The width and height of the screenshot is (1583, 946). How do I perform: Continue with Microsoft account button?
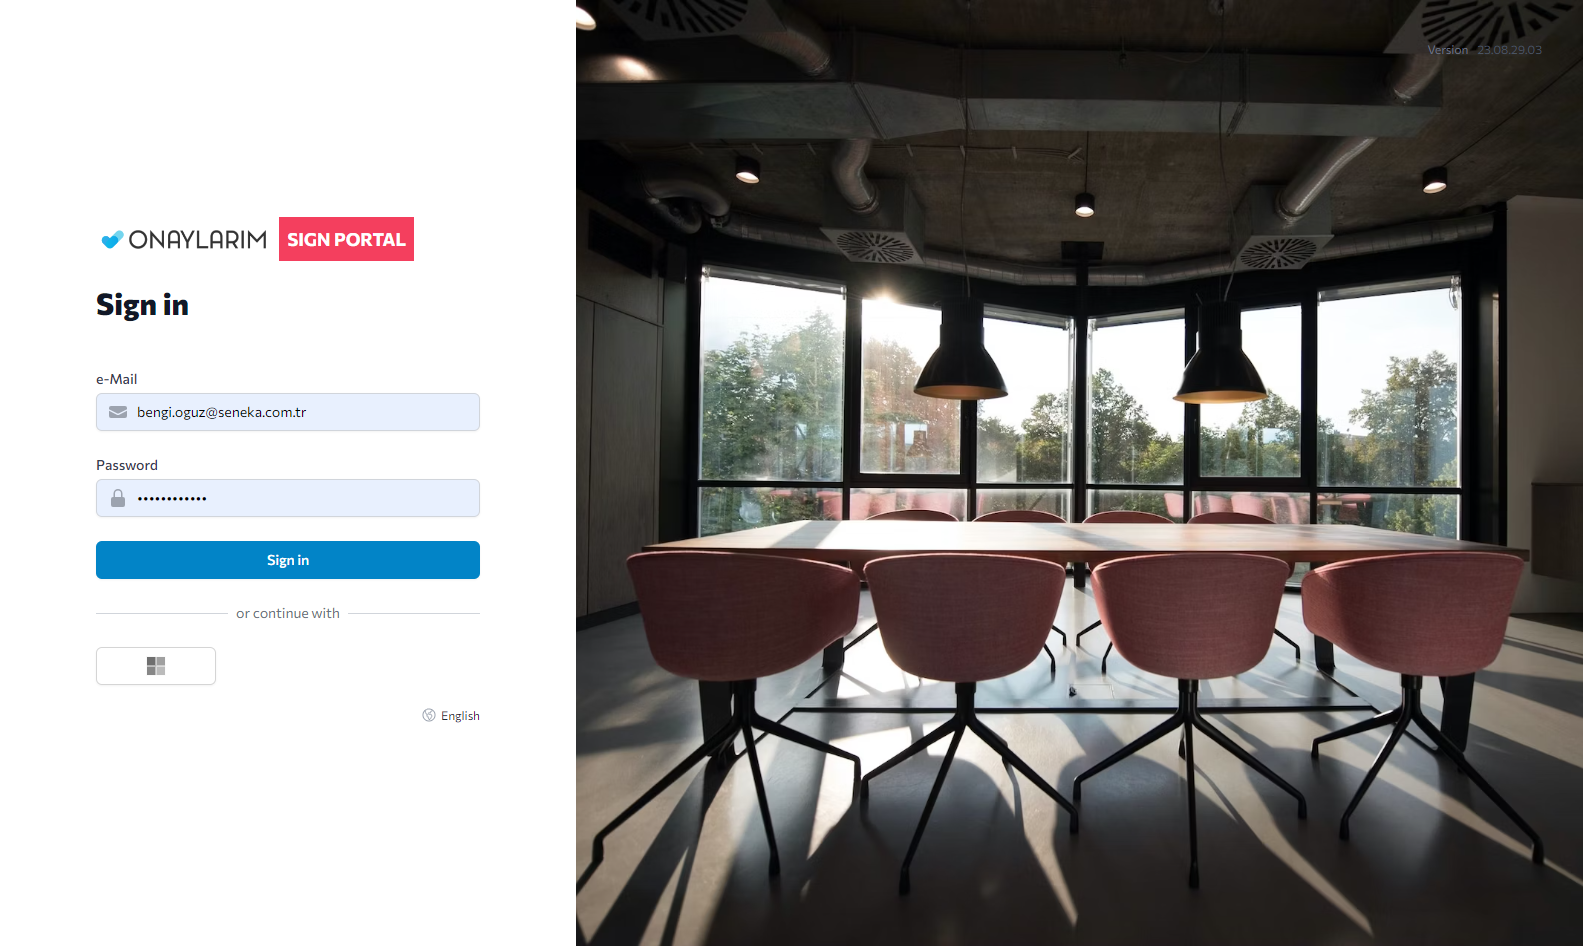(156, 666)
